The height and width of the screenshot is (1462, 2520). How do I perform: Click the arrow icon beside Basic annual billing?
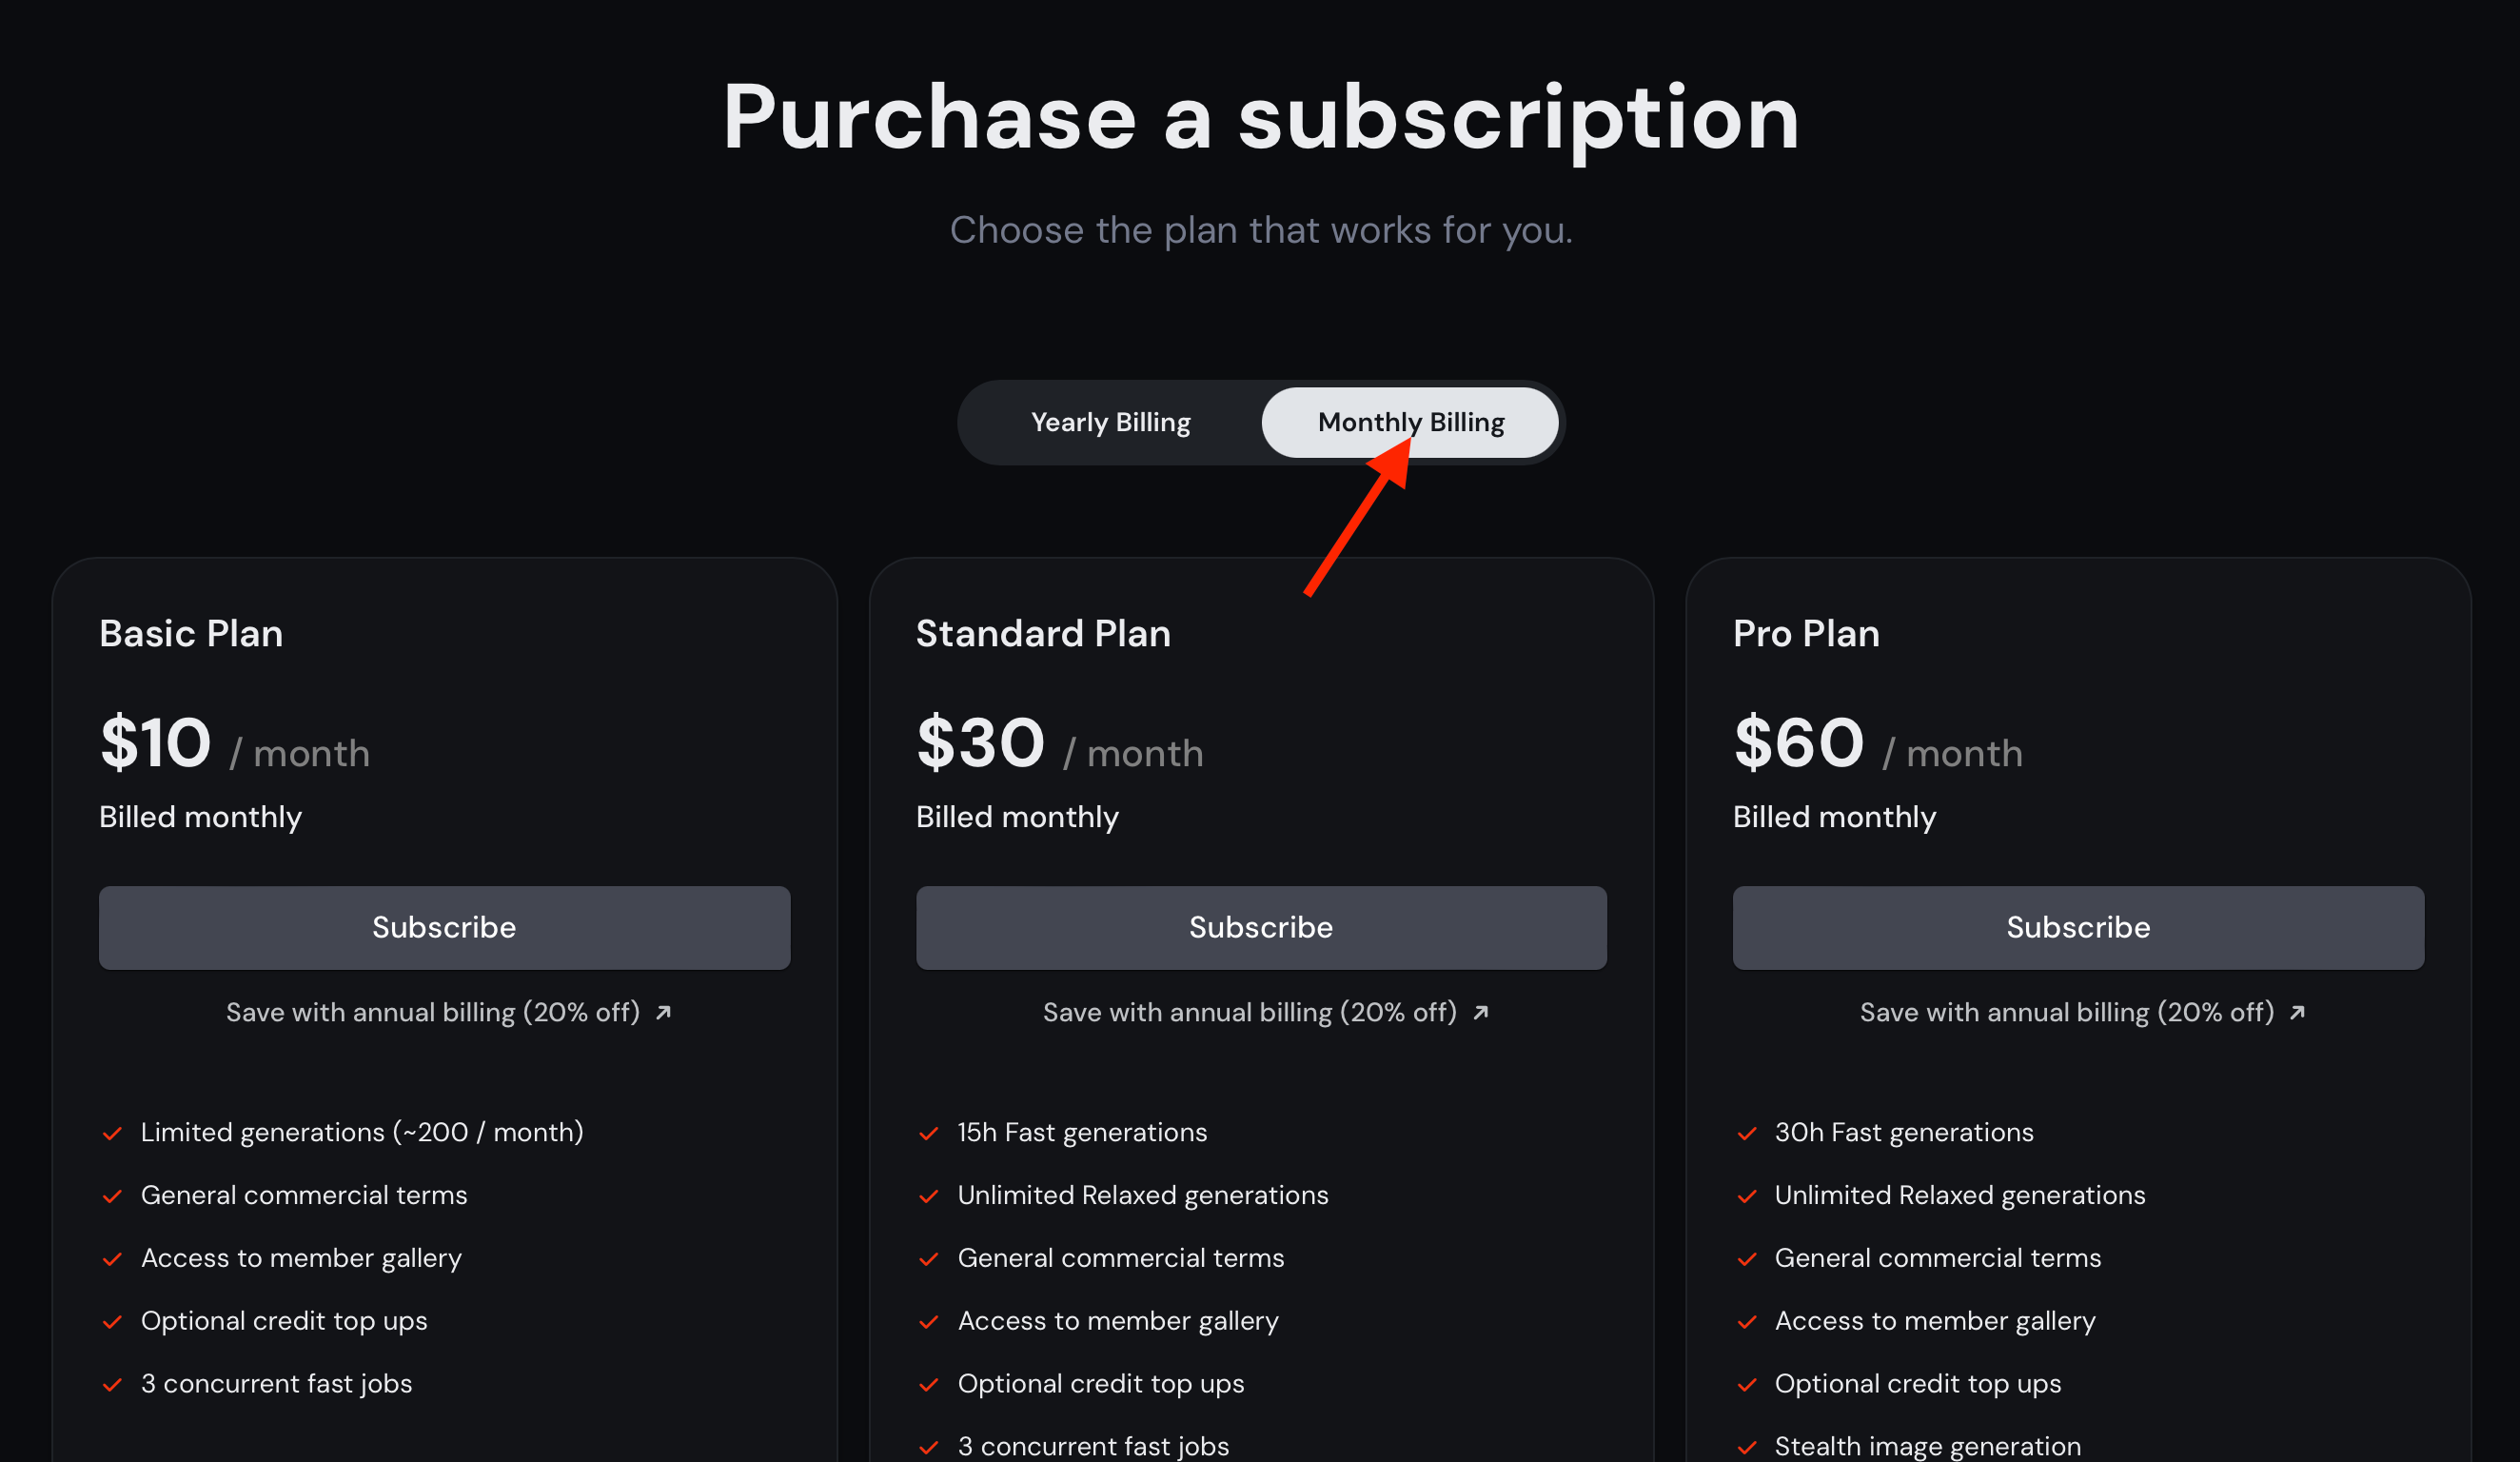click(x=663, y=1012)
